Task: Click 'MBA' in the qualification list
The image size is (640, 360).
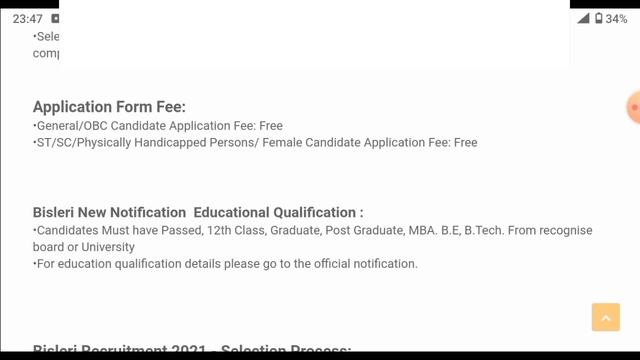Action: (422, 230)
